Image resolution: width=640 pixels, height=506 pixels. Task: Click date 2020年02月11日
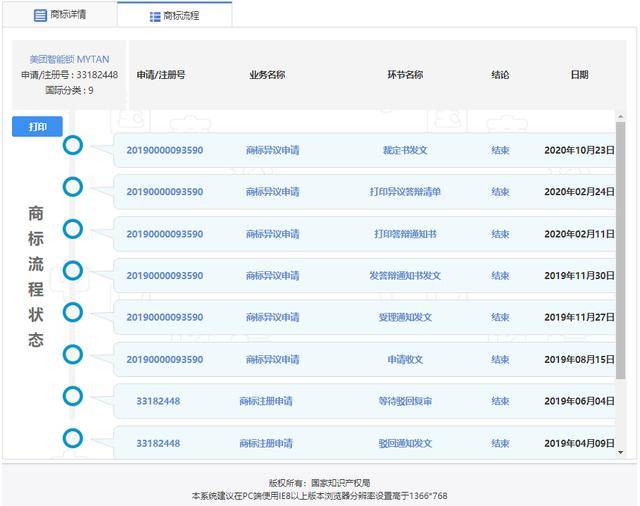(x=579, y=234)
